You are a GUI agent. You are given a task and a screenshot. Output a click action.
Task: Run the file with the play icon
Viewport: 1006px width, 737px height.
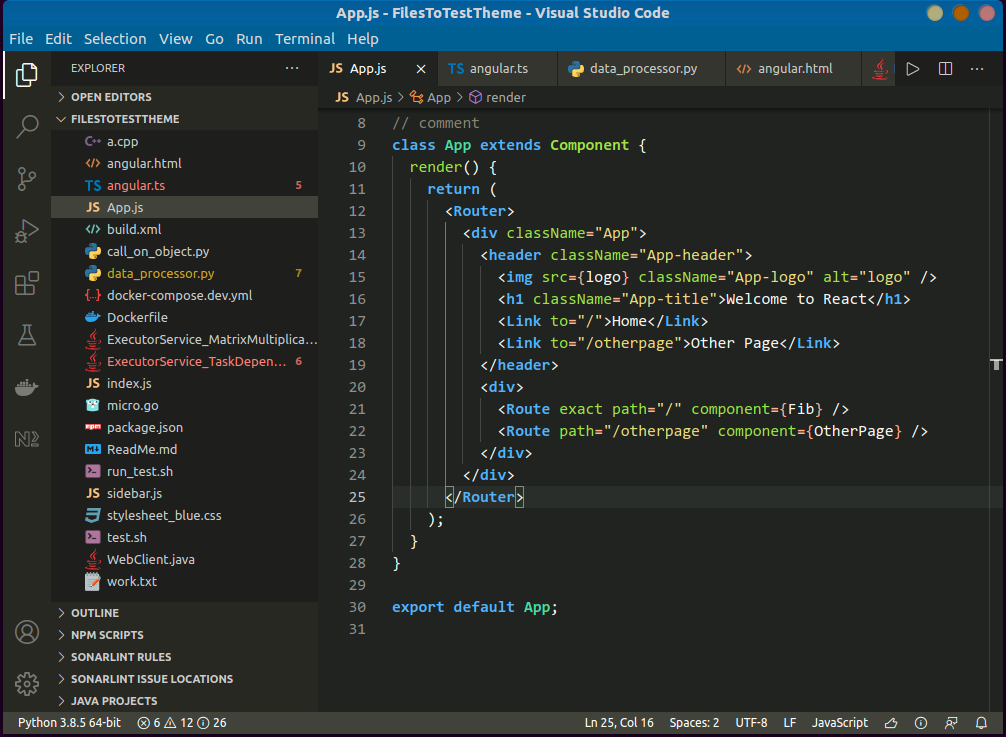point(912,69)
